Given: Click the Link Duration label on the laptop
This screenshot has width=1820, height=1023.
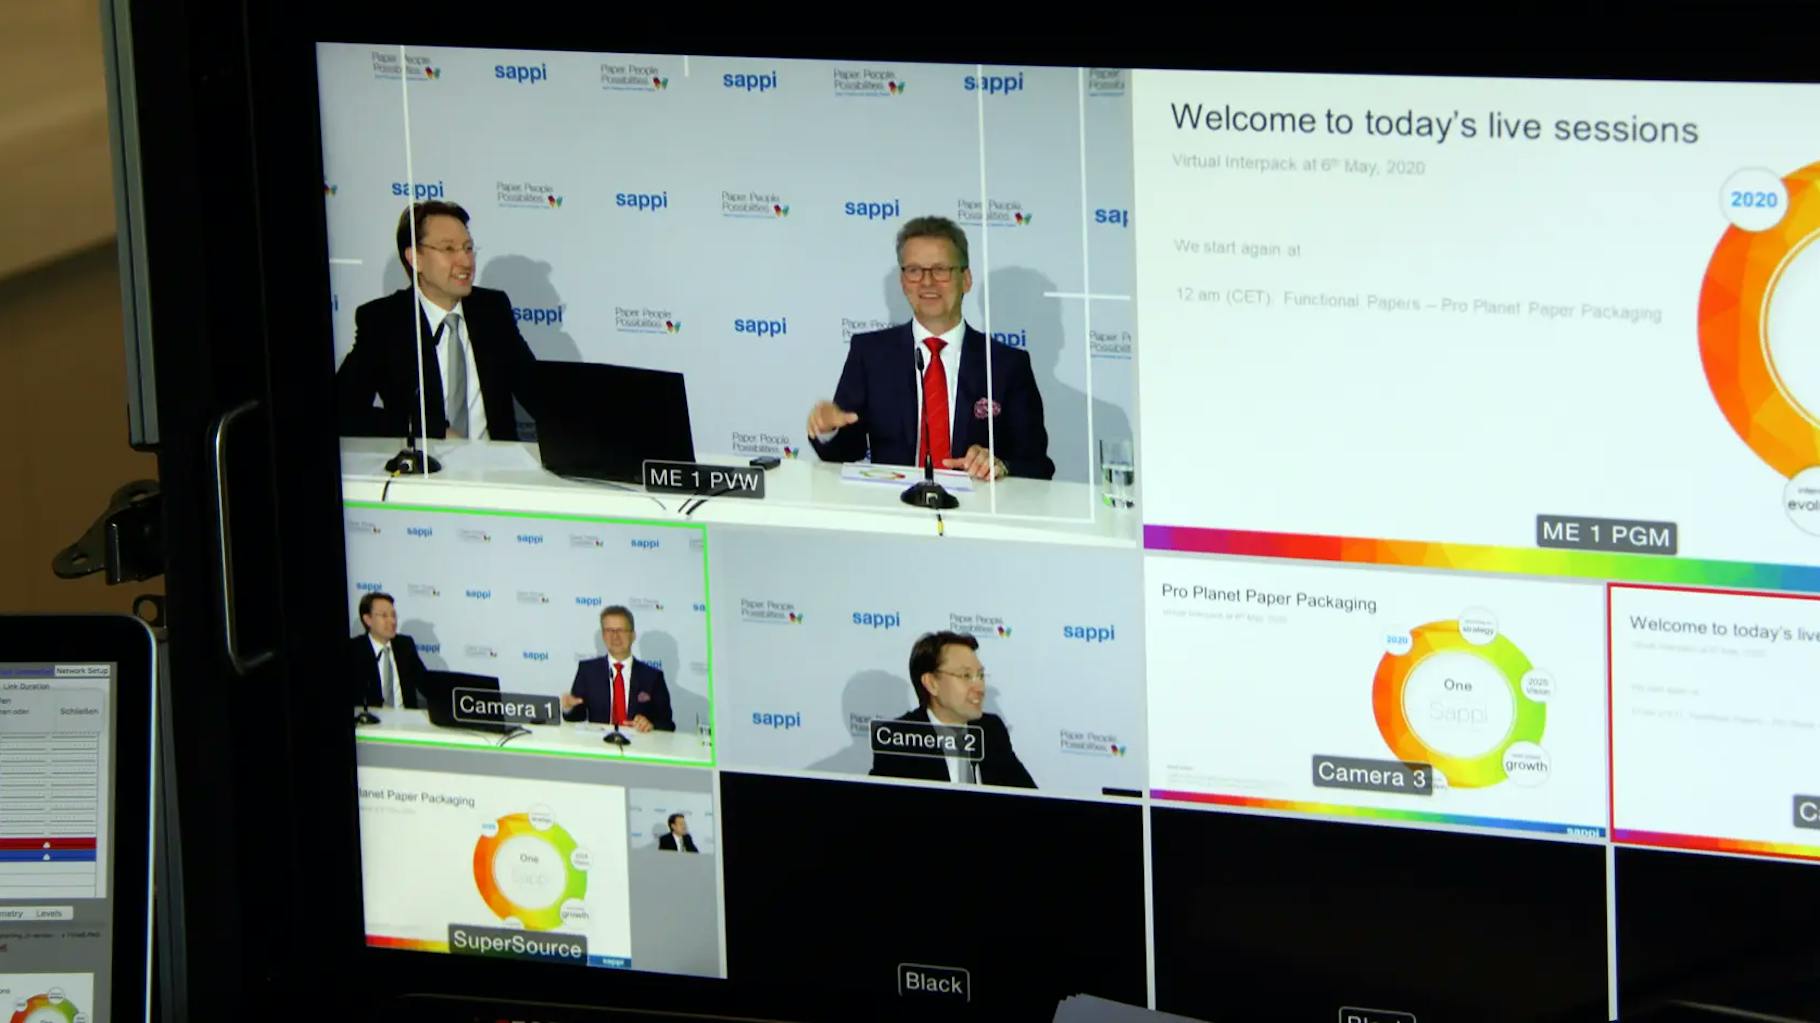Looking at the screenshot, I should [x=26, y=687].
